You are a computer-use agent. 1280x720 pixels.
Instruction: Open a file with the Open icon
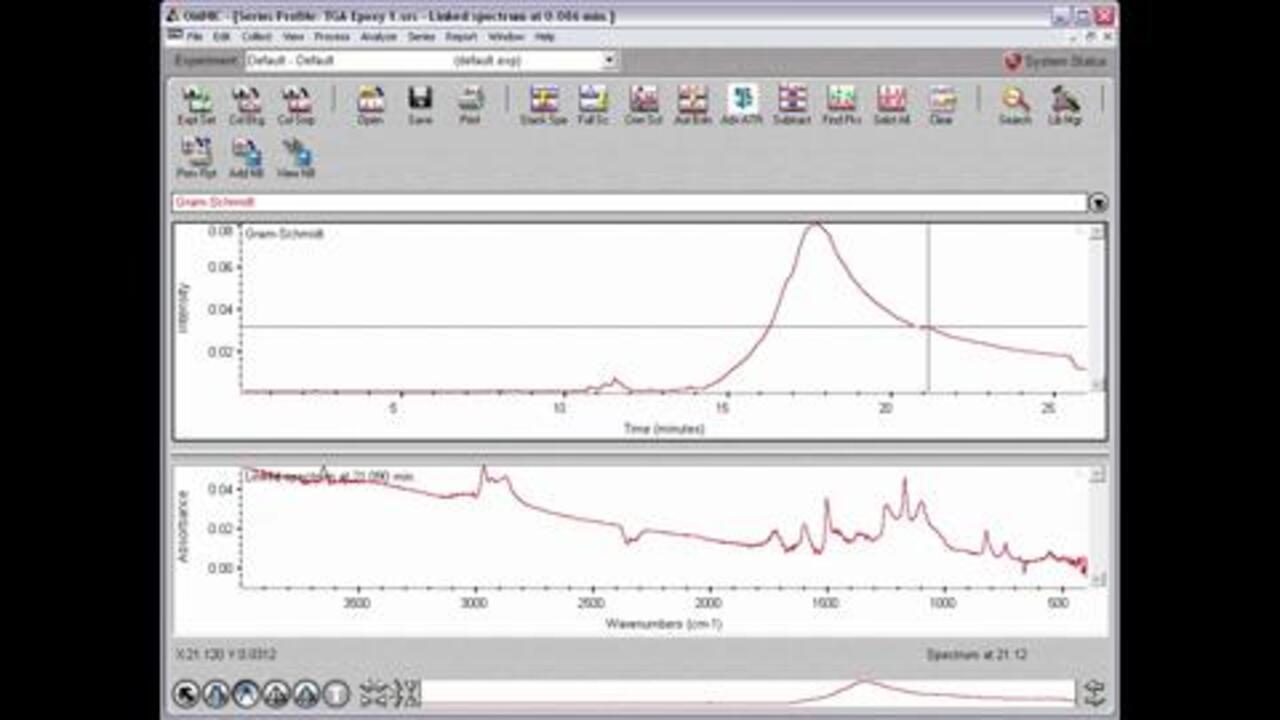click(x=370, y=104)
